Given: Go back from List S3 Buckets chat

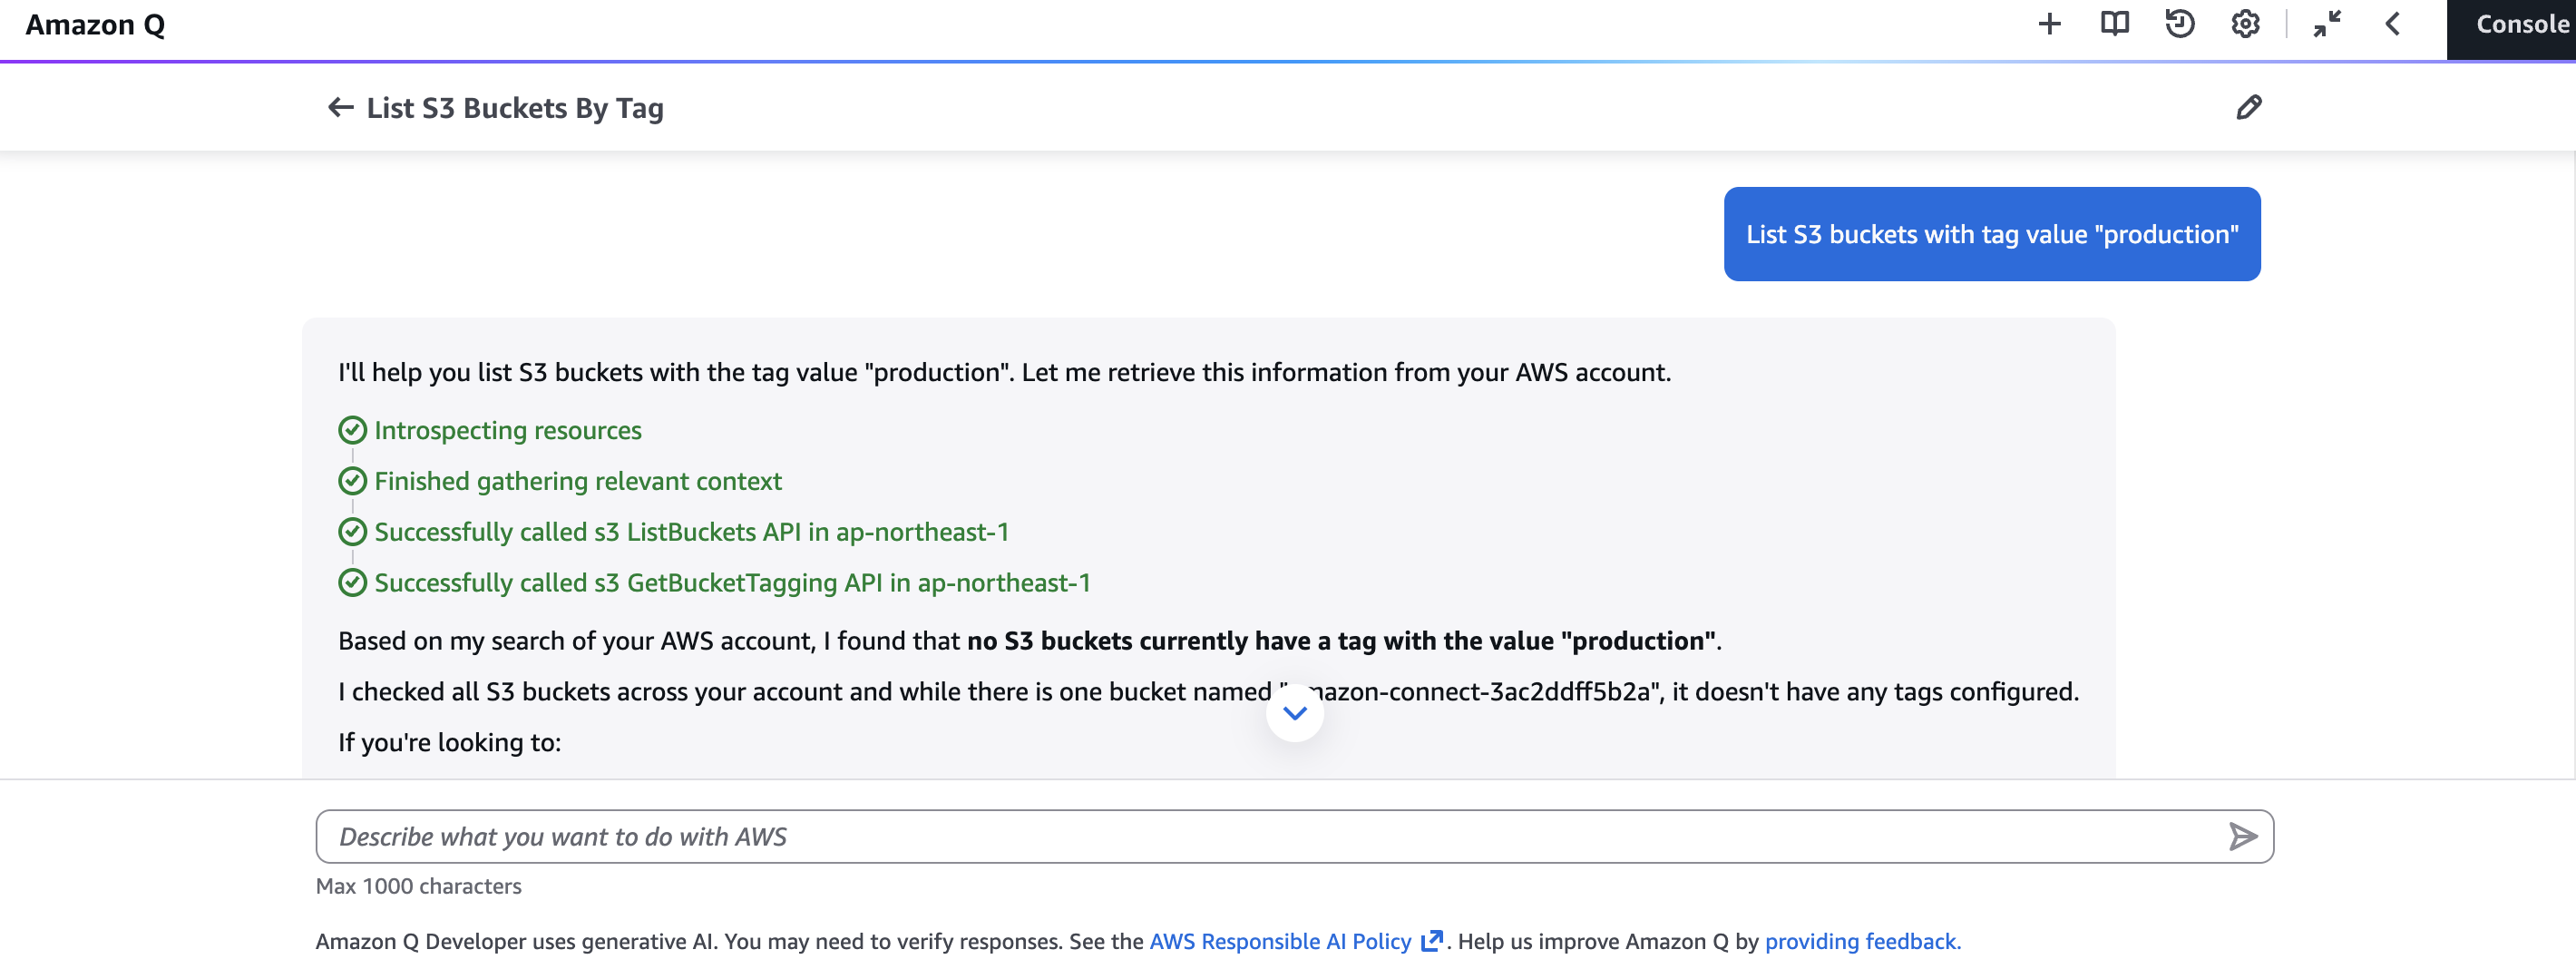Looking at the screenshot, I should (340, 107).
